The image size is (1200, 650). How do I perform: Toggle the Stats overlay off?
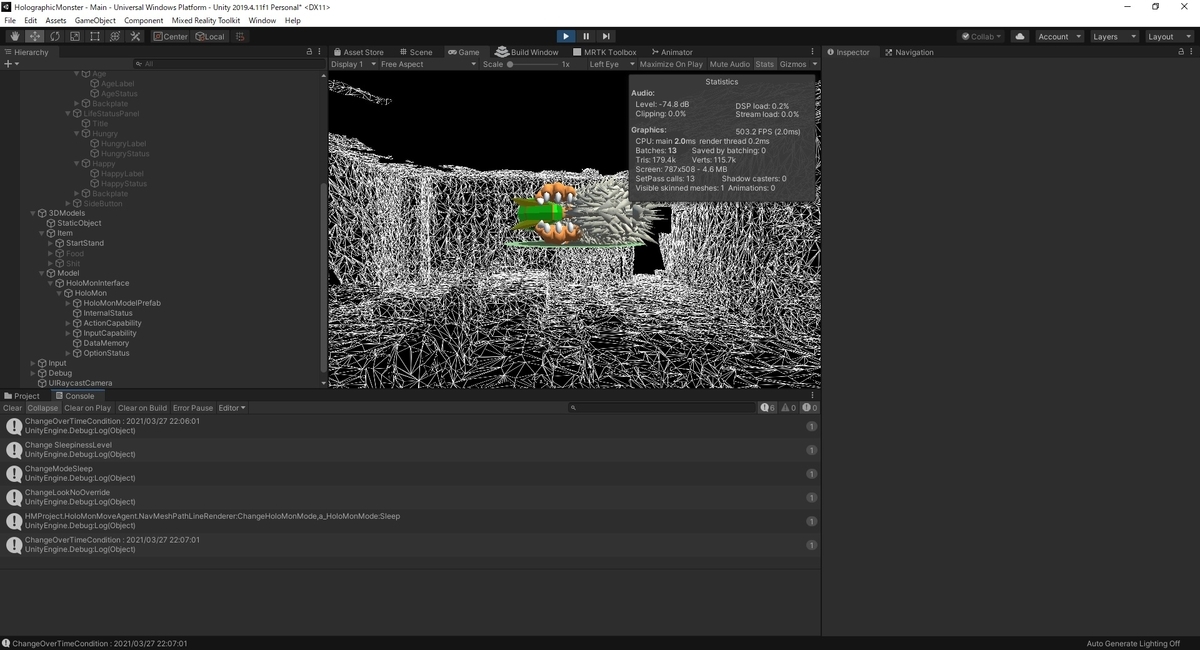click(764, 63)
